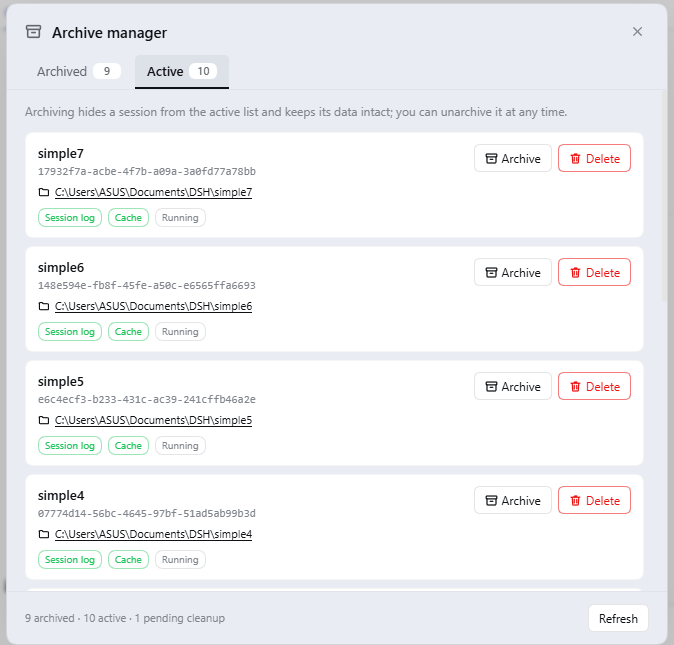The height and width of the screenshot is (645, 674).
Task: Open the simple7 folder path link
Action: click(x=153, y=192)
